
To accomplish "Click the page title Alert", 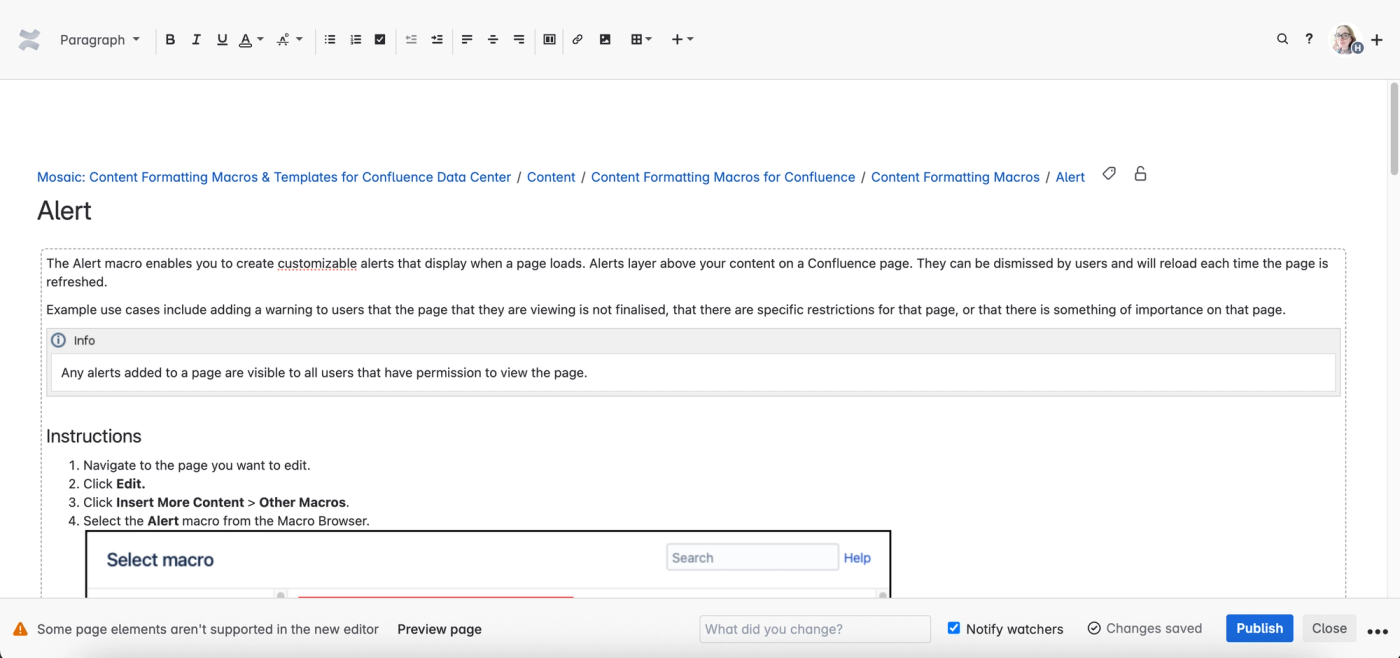I will point(64,211).
